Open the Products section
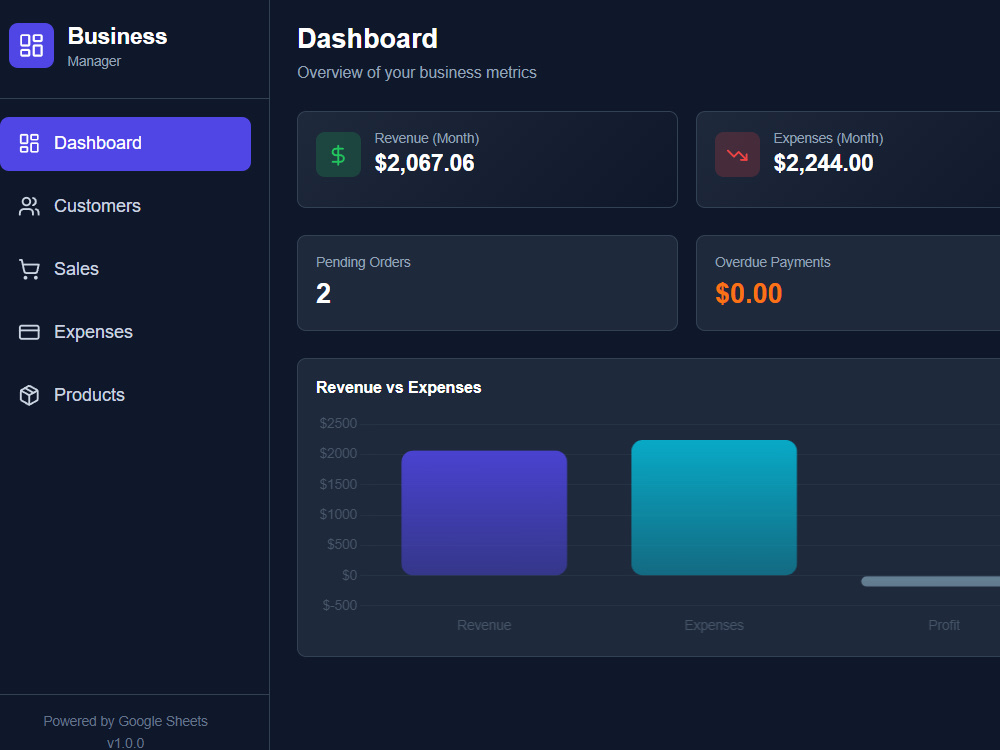Screen dimensions: 1000x750 [126, 395]
